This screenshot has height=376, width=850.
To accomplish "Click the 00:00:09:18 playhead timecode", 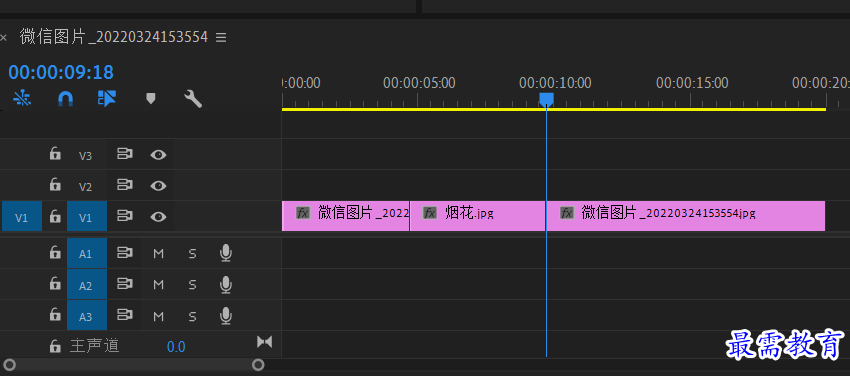I will point(61,72).
